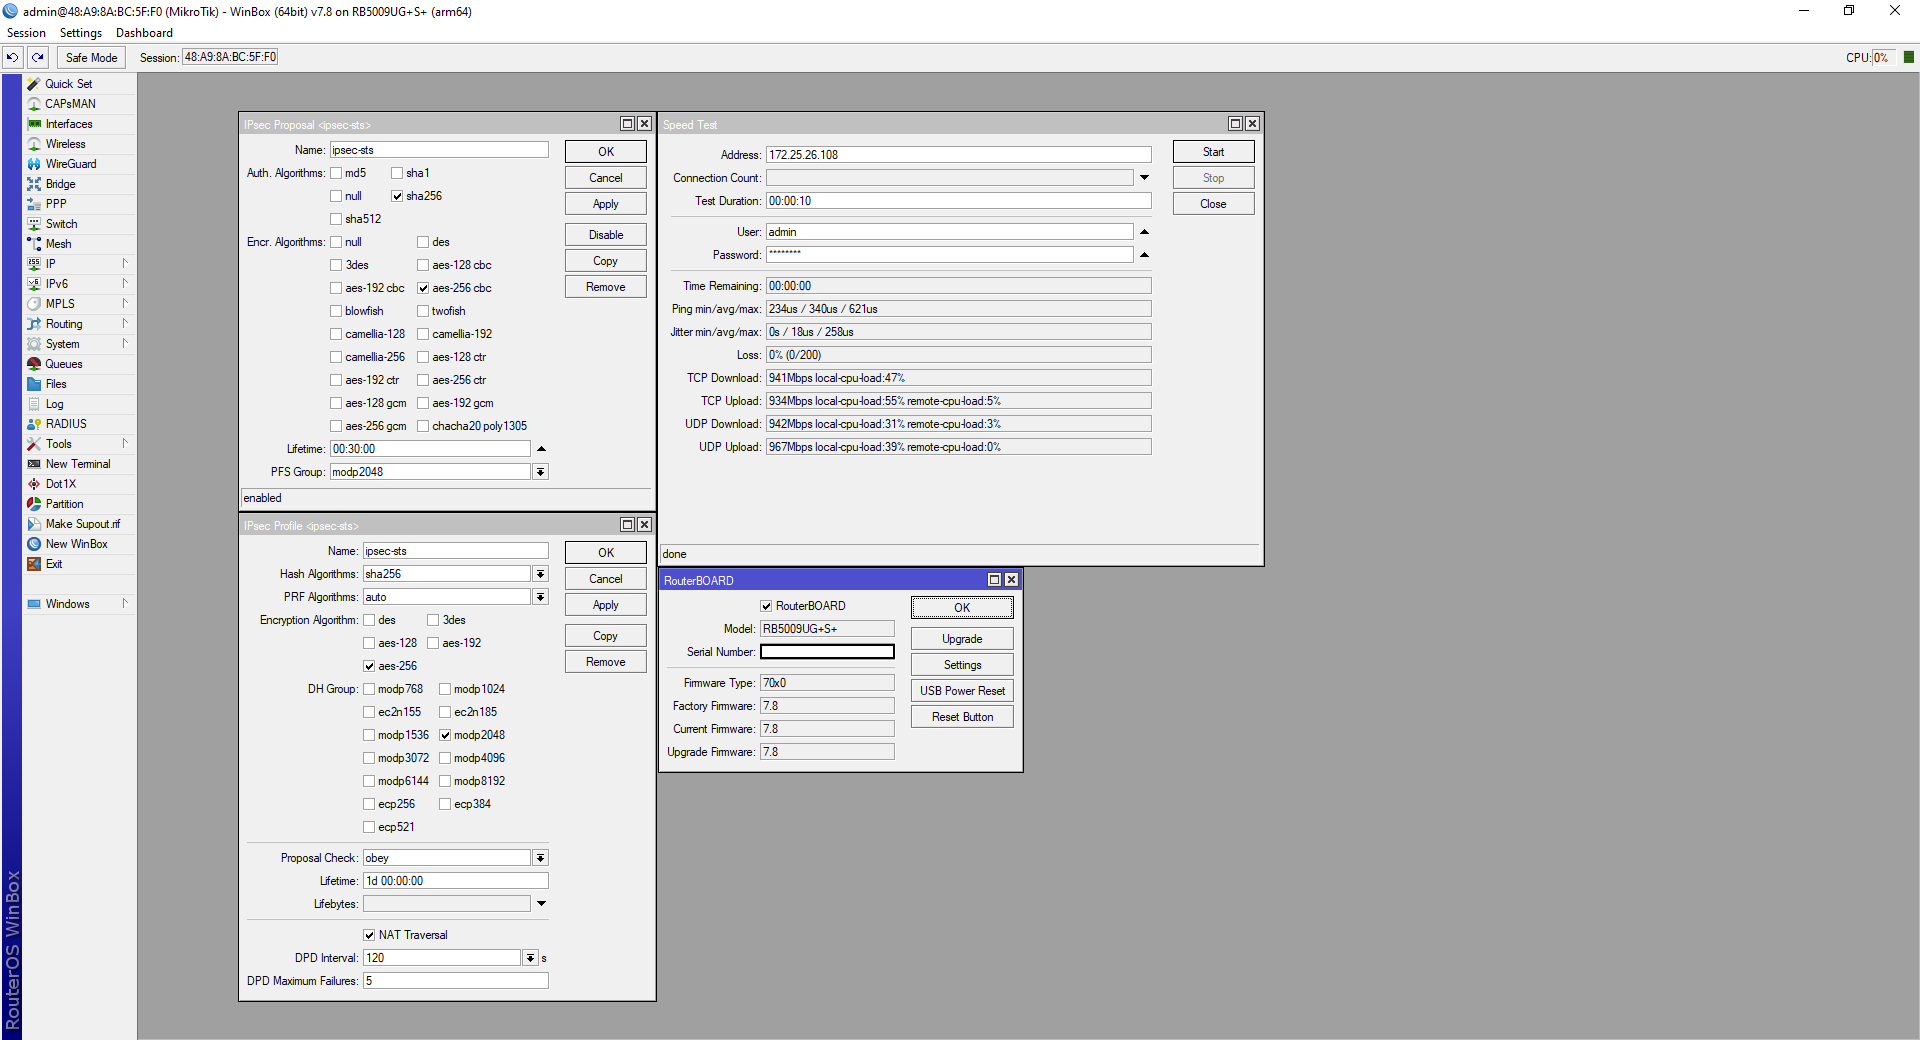Click the WinBox app title icon
1920x1040 pixels.
click(10, 11)
